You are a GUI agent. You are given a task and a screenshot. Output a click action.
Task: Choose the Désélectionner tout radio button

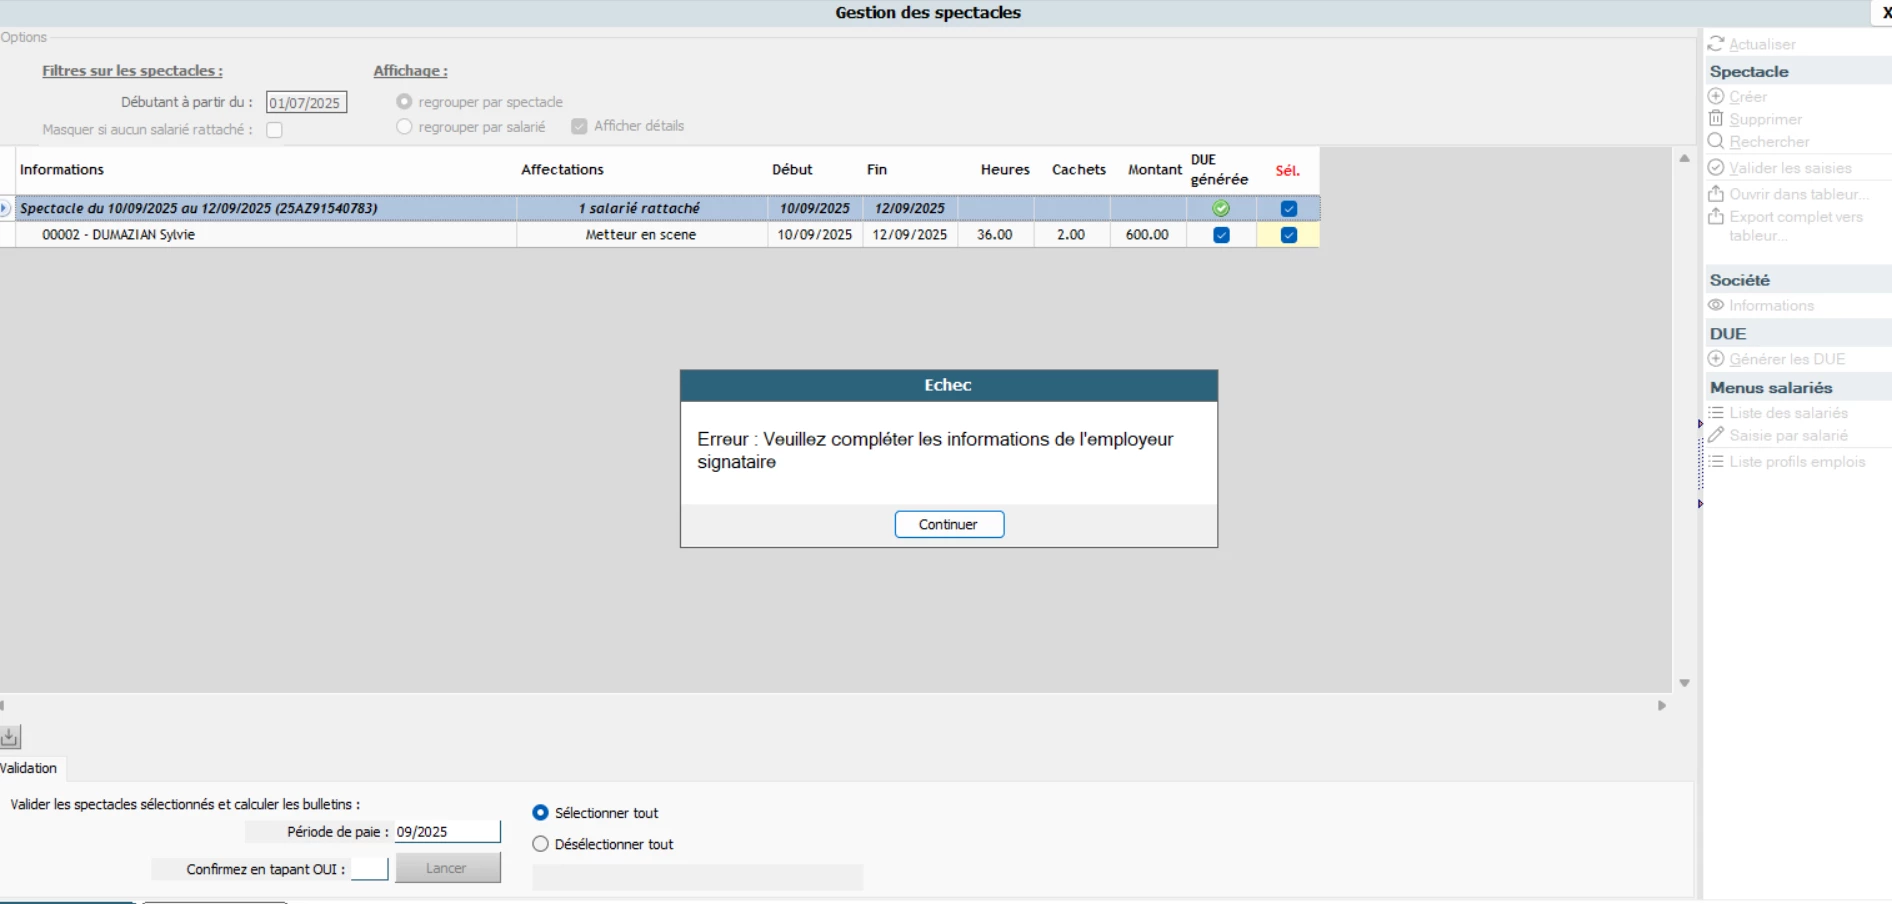tap(541, 844)
